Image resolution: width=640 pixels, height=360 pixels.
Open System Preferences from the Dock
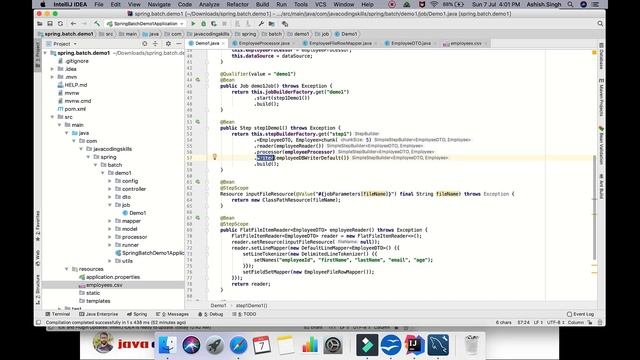333,345
